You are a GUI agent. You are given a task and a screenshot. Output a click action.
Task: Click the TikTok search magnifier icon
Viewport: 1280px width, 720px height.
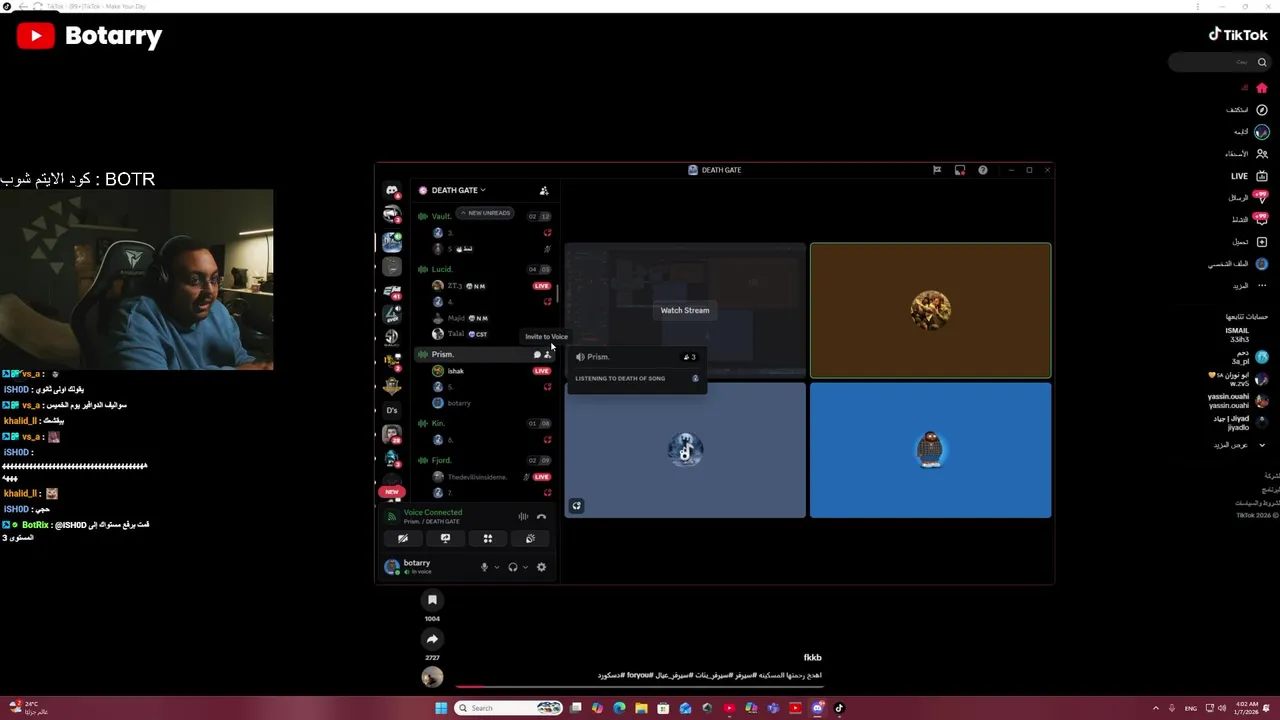[1262, 62]
